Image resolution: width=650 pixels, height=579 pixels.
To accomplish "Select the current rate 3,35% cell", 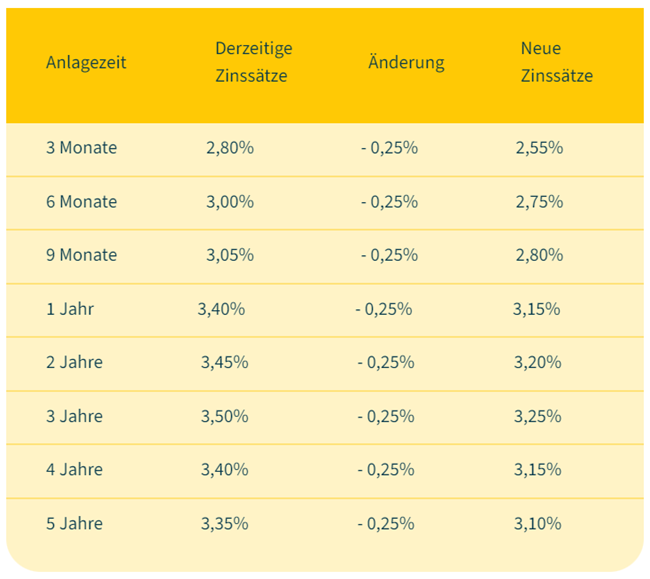I will [x=224, y=523].
